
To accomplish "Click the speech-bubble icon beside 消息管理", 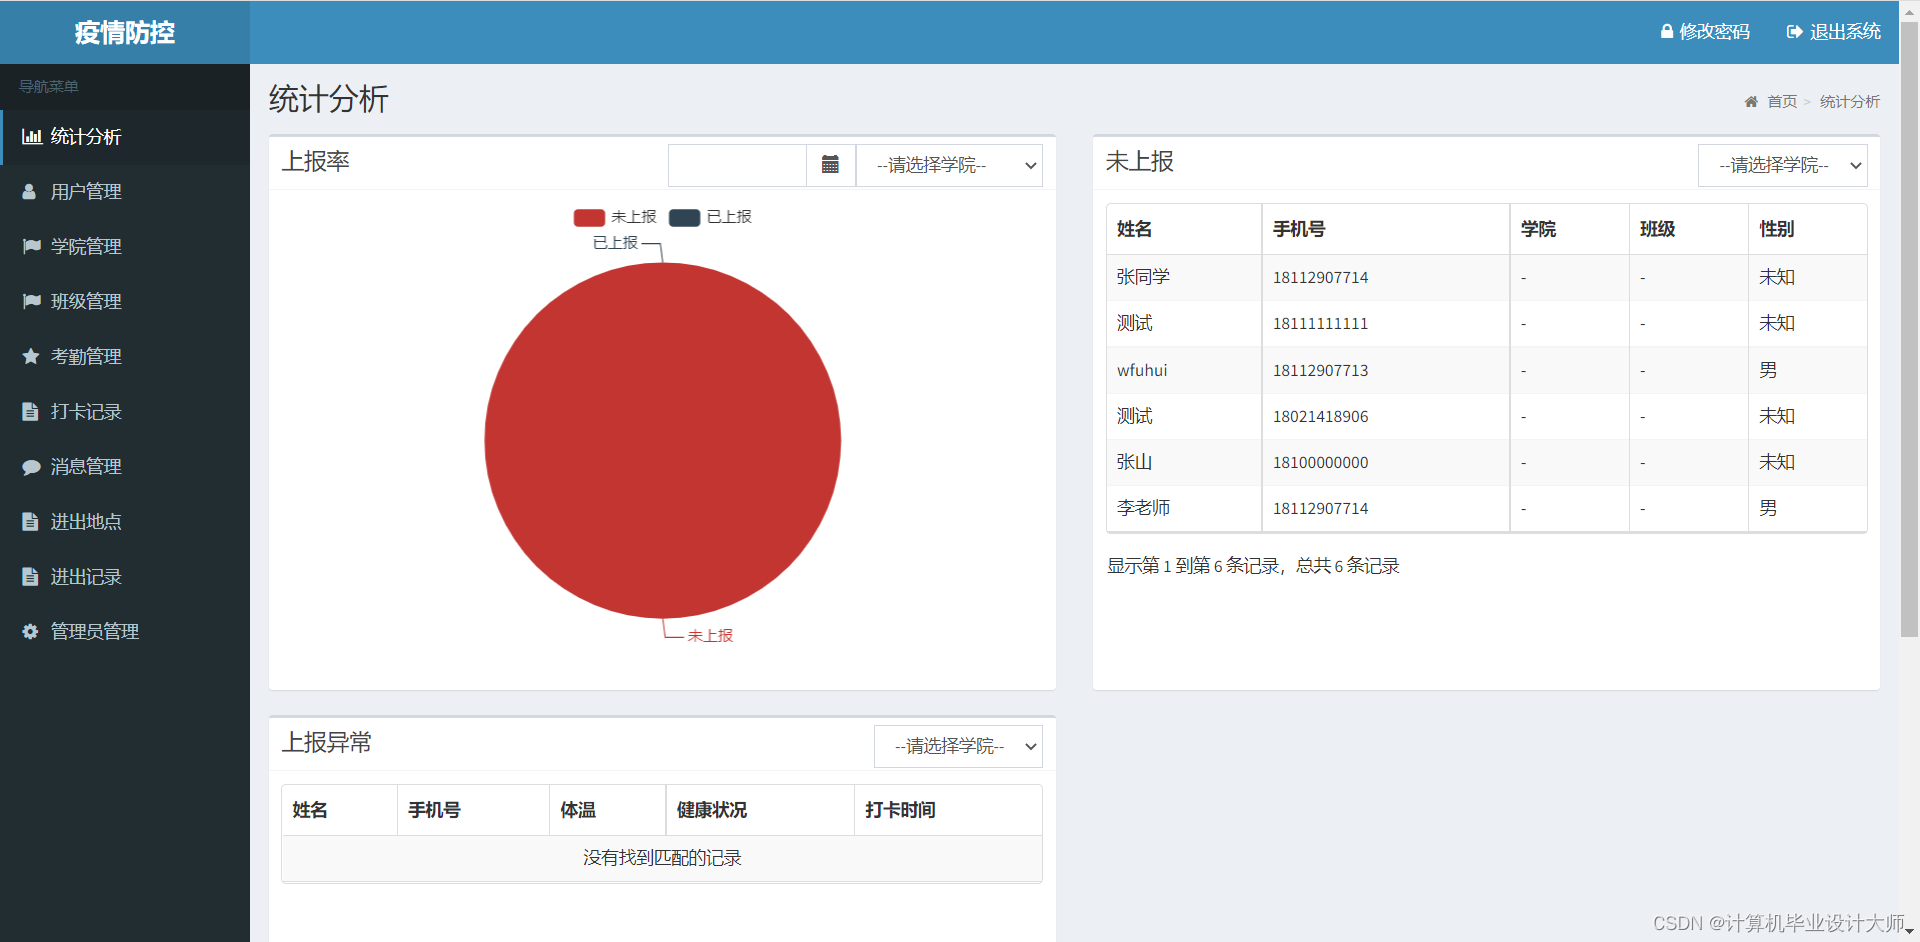I will (29, 466).
